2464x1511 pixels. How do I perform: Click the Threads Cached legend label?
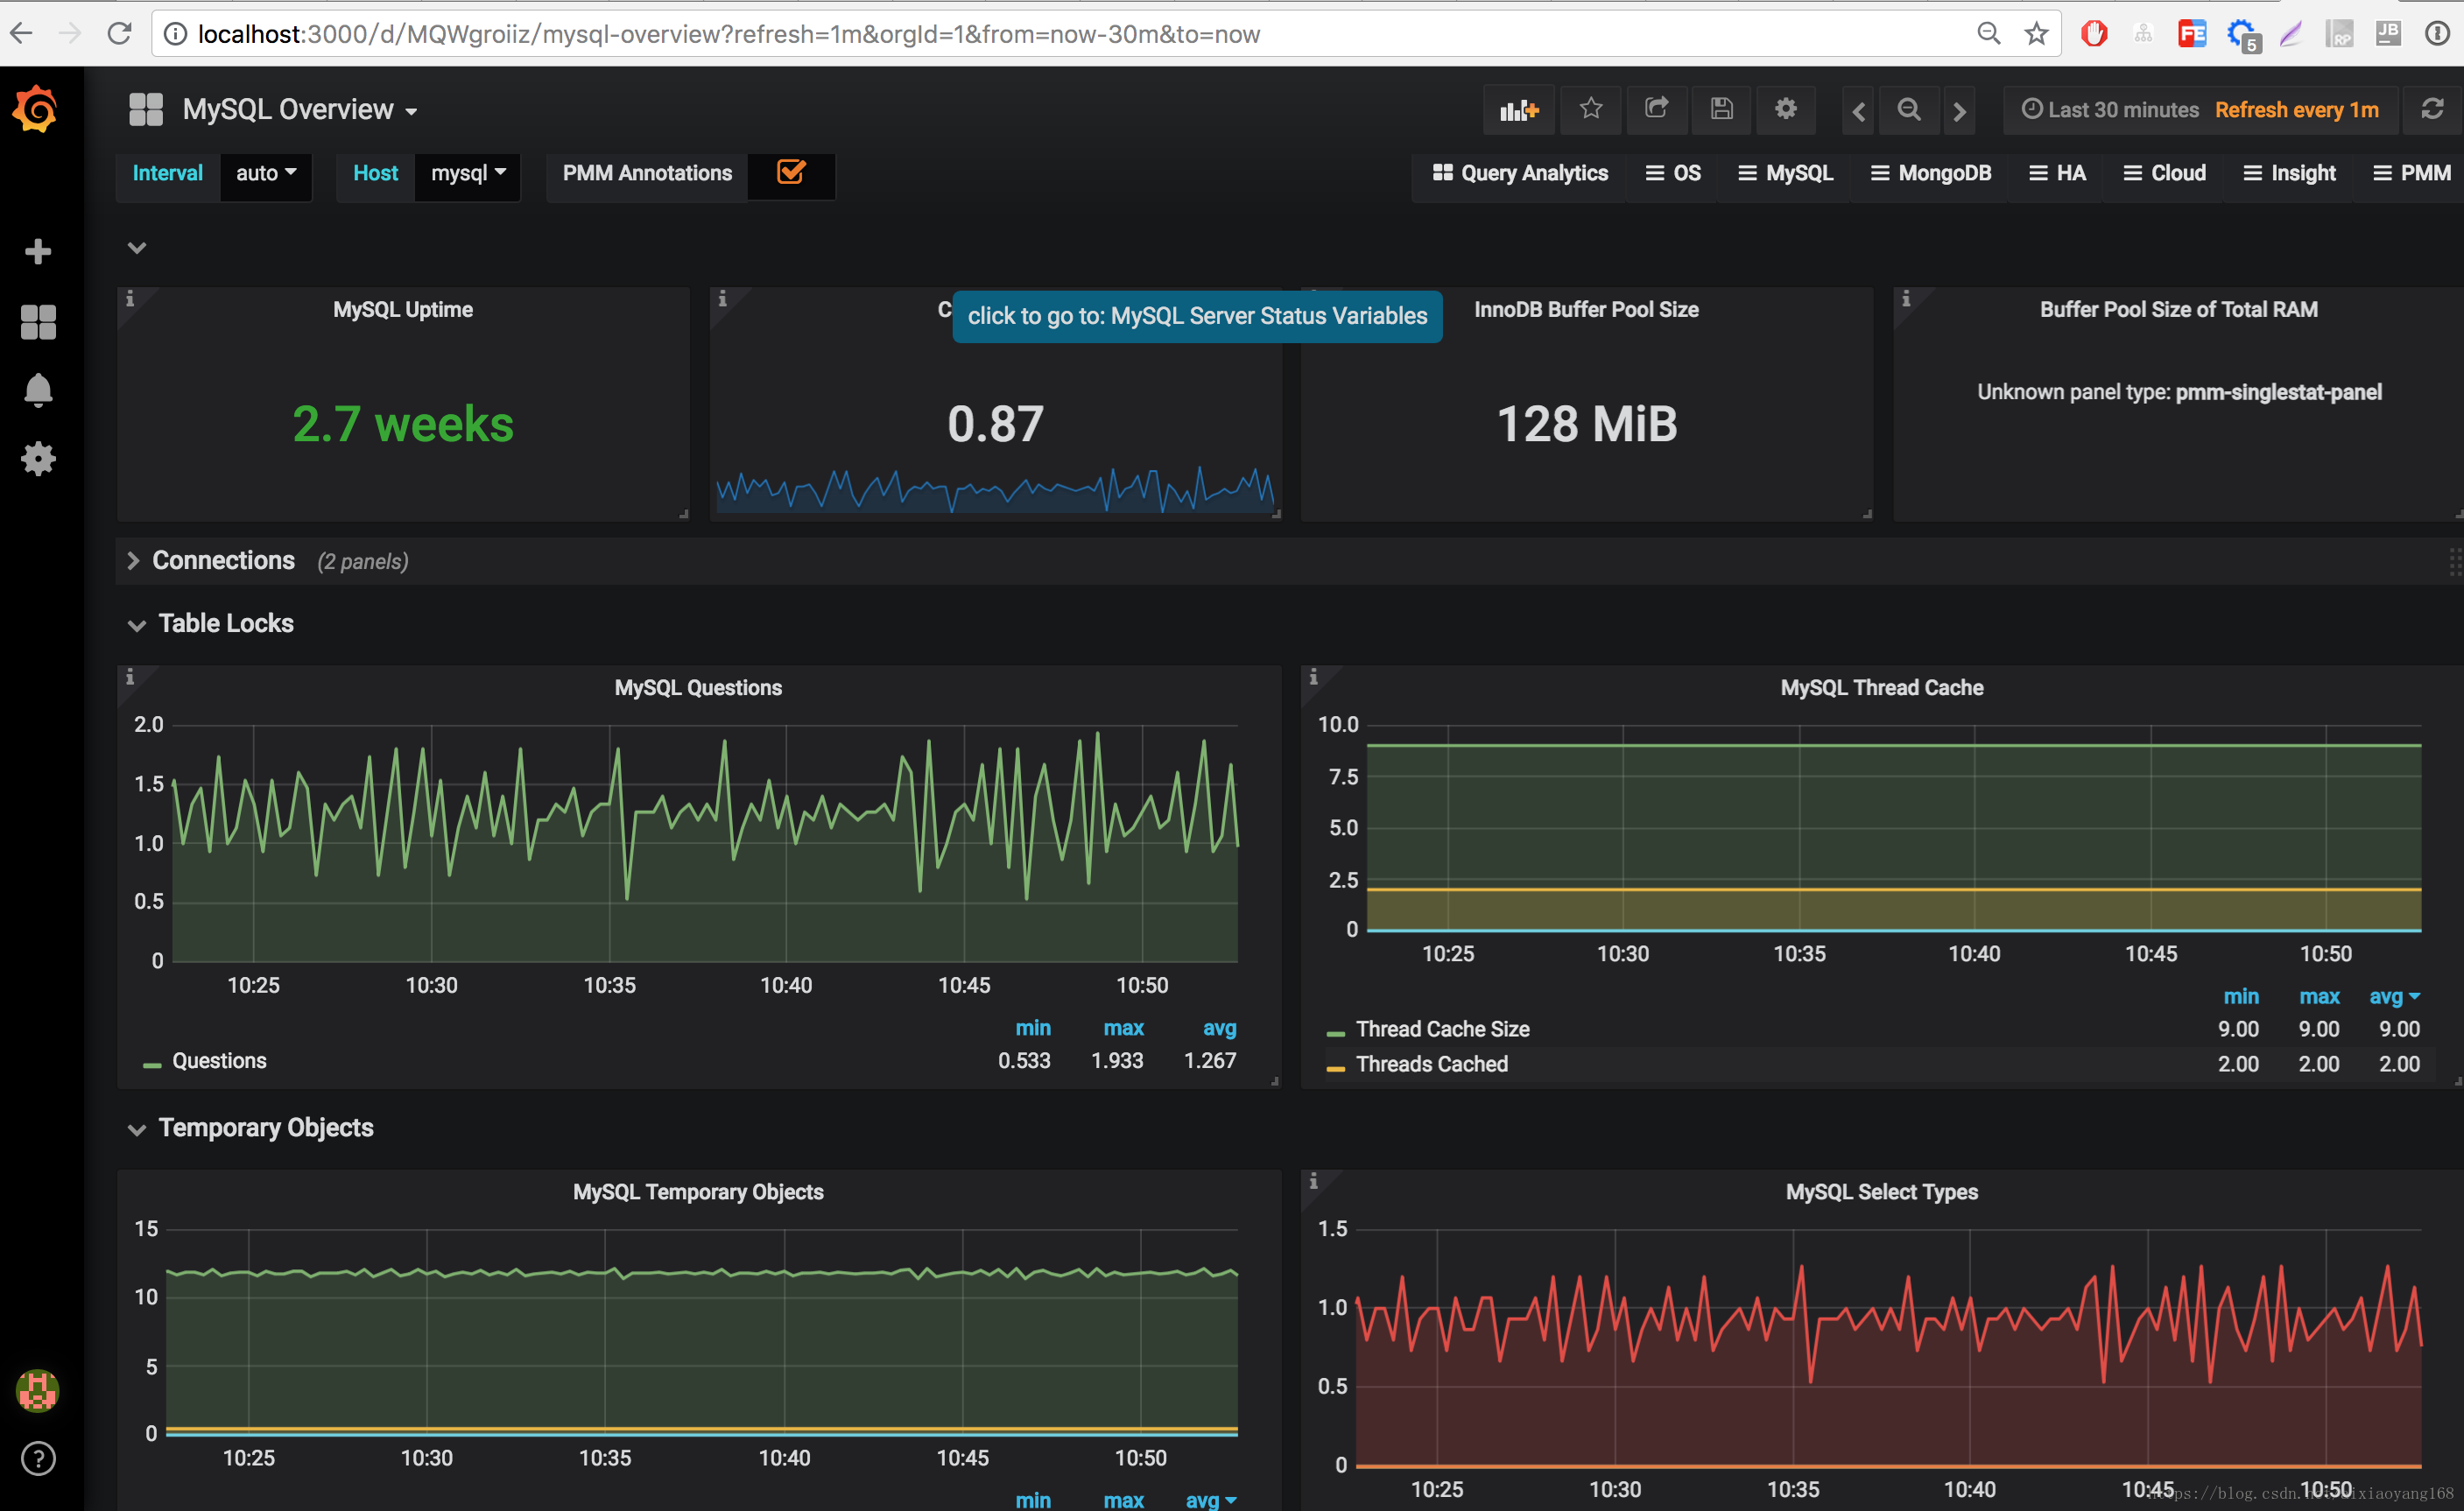(1431, 1064)
